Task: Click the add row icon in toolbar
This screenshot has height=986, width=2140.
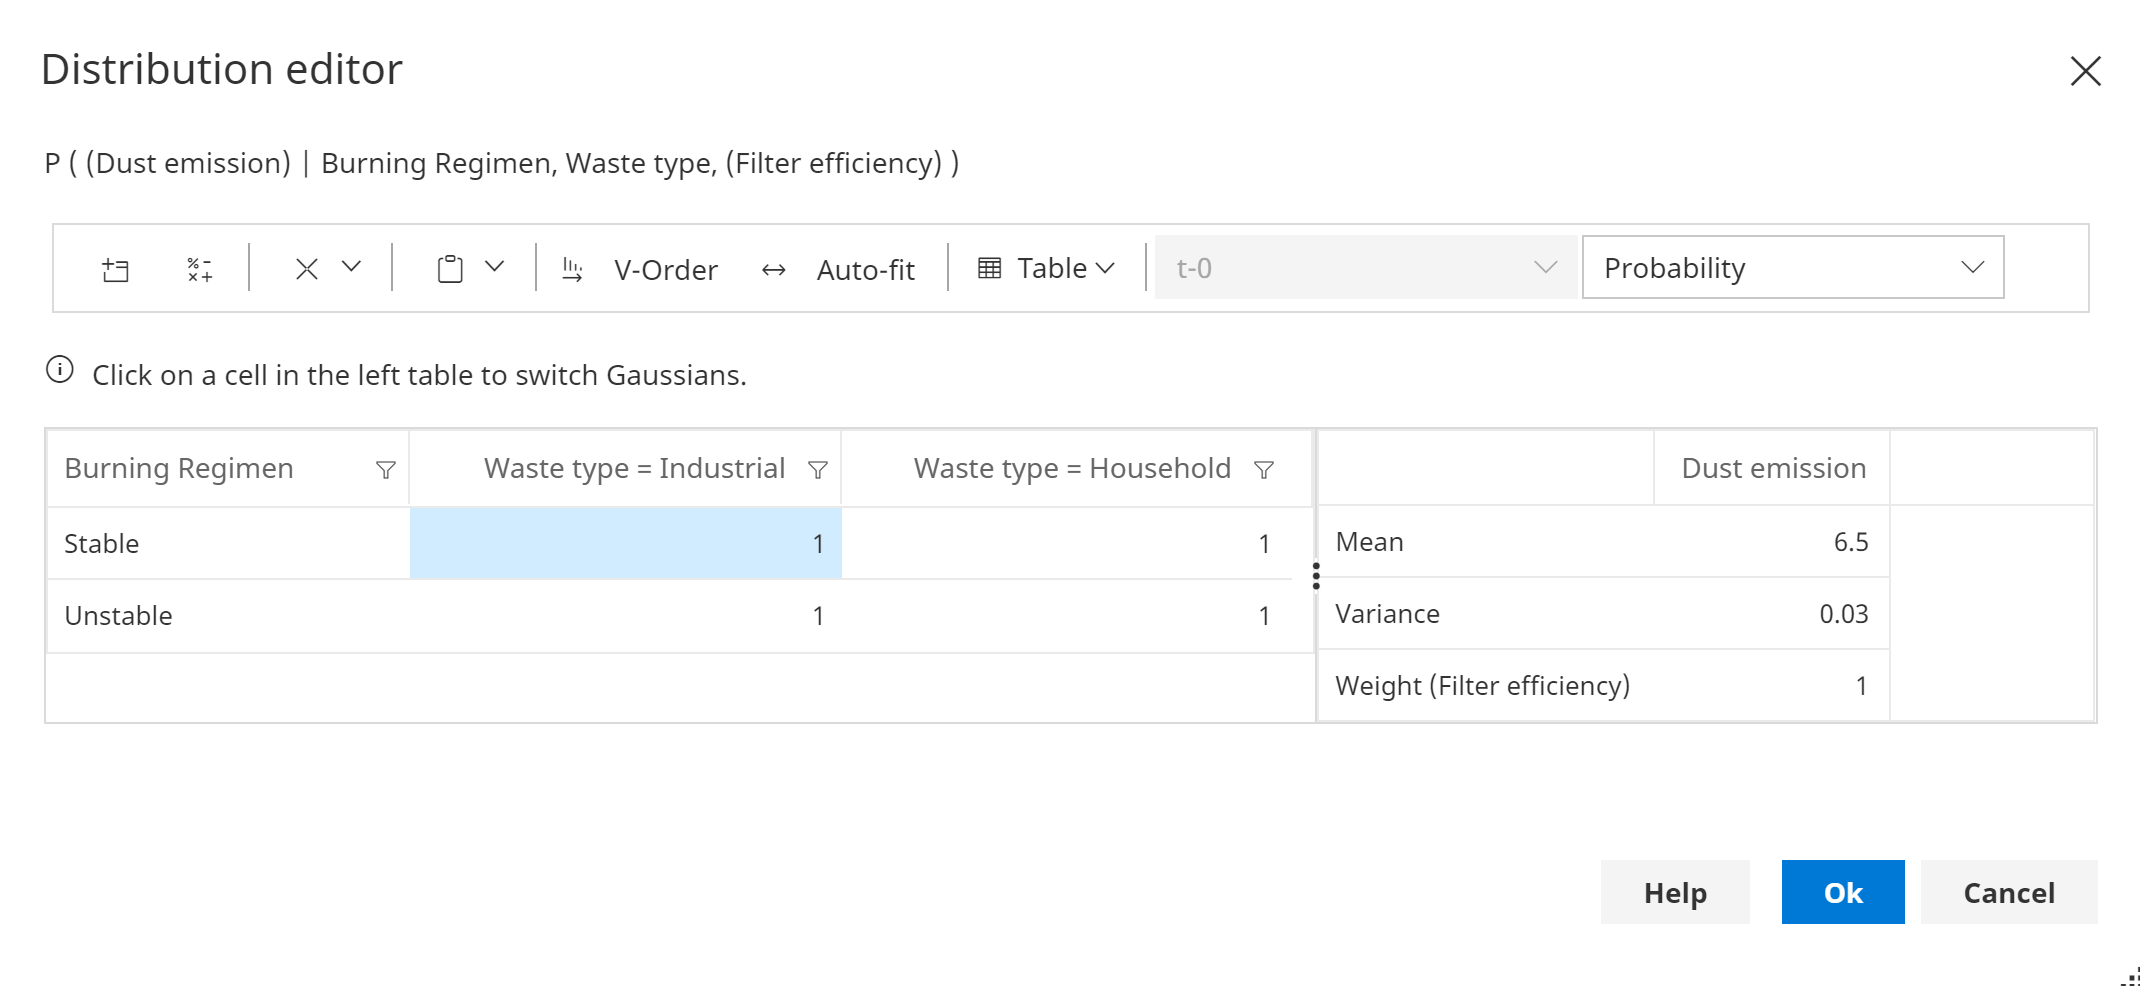Action: coord(116,269)
